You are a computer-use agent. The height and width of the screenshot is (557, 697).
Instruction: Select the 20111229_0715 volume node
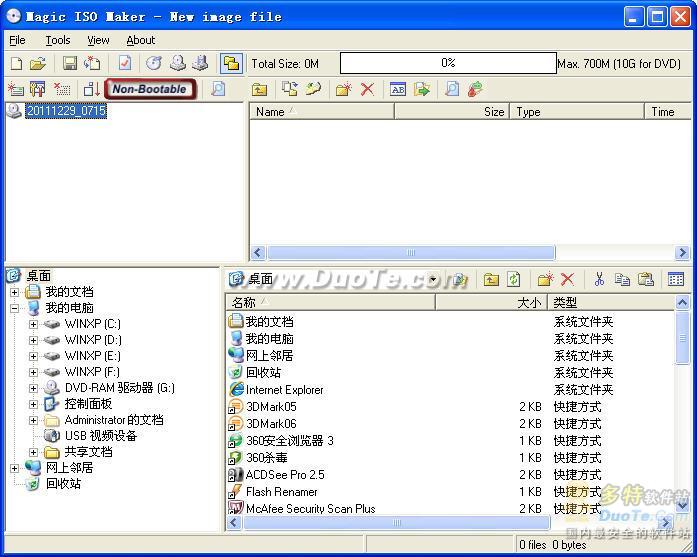tap(66, 110)
